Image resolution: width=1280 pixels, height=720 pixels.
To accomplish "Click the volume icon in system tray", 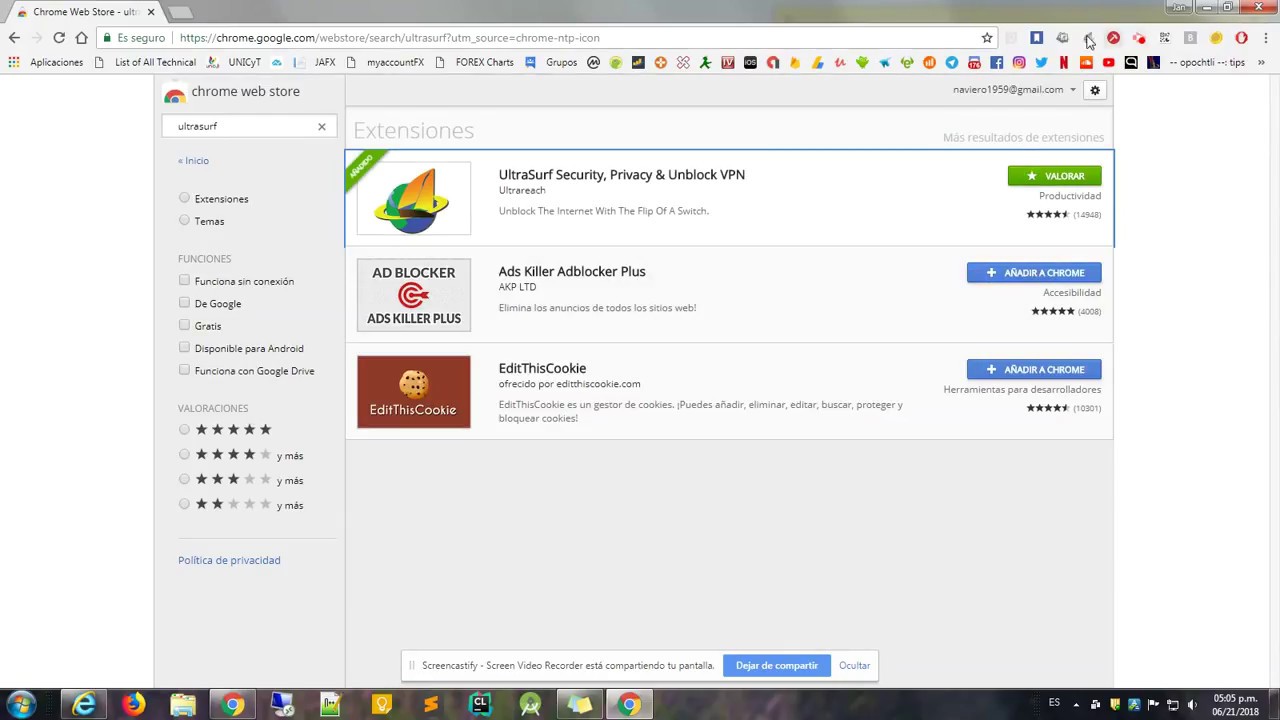I will coord(1192,704).
